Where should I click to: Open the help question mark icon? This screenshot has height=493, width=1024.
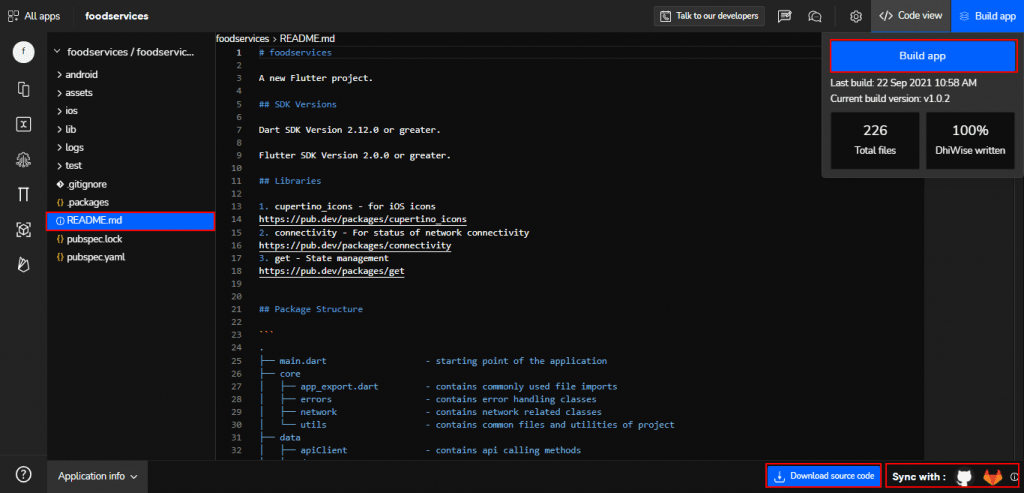(x=24, y=474)
